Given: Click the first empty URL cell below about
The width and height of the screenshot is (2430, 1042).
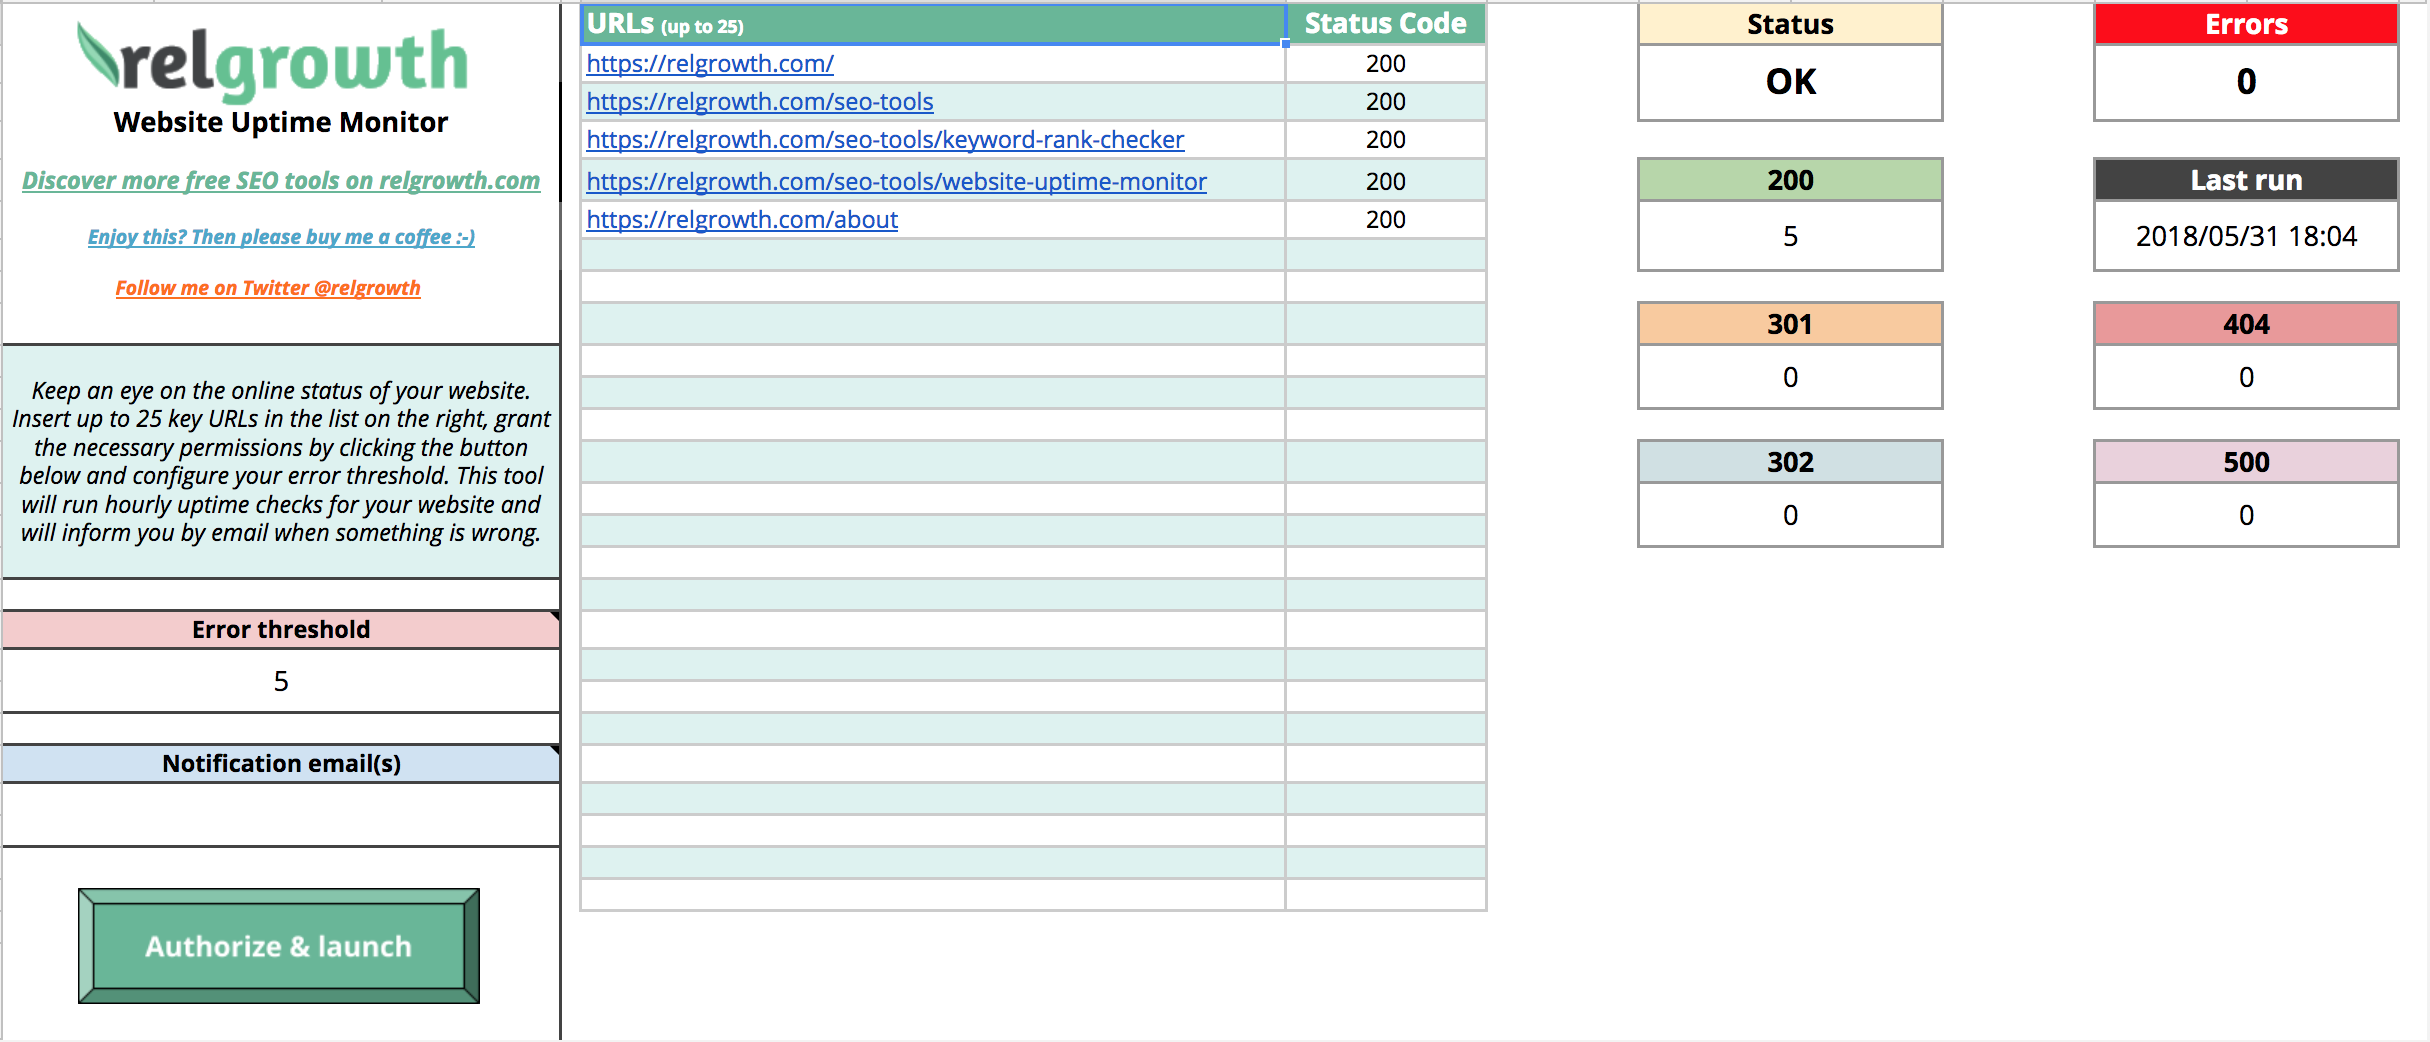Looking at the screenshot, I should click(933, 255).
